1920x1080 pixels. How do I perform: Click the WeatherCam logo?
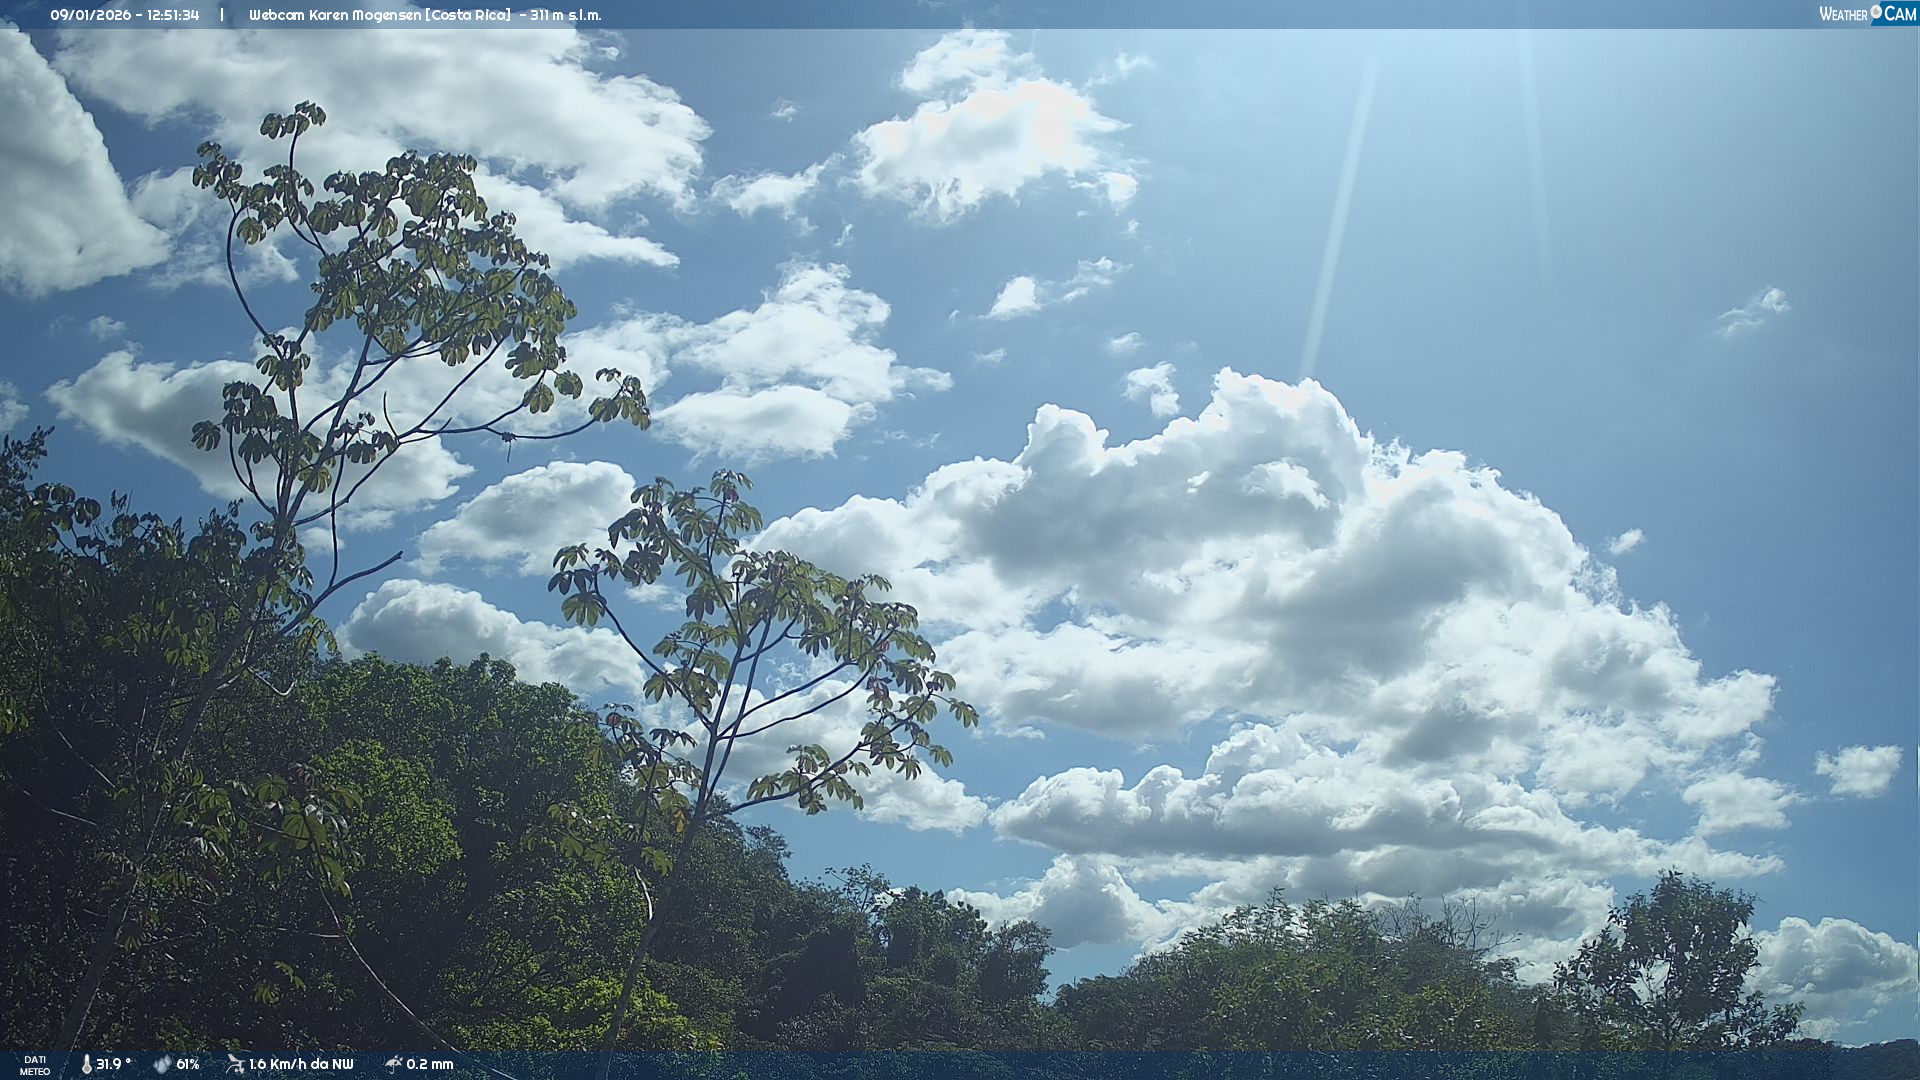(1866, 14)
